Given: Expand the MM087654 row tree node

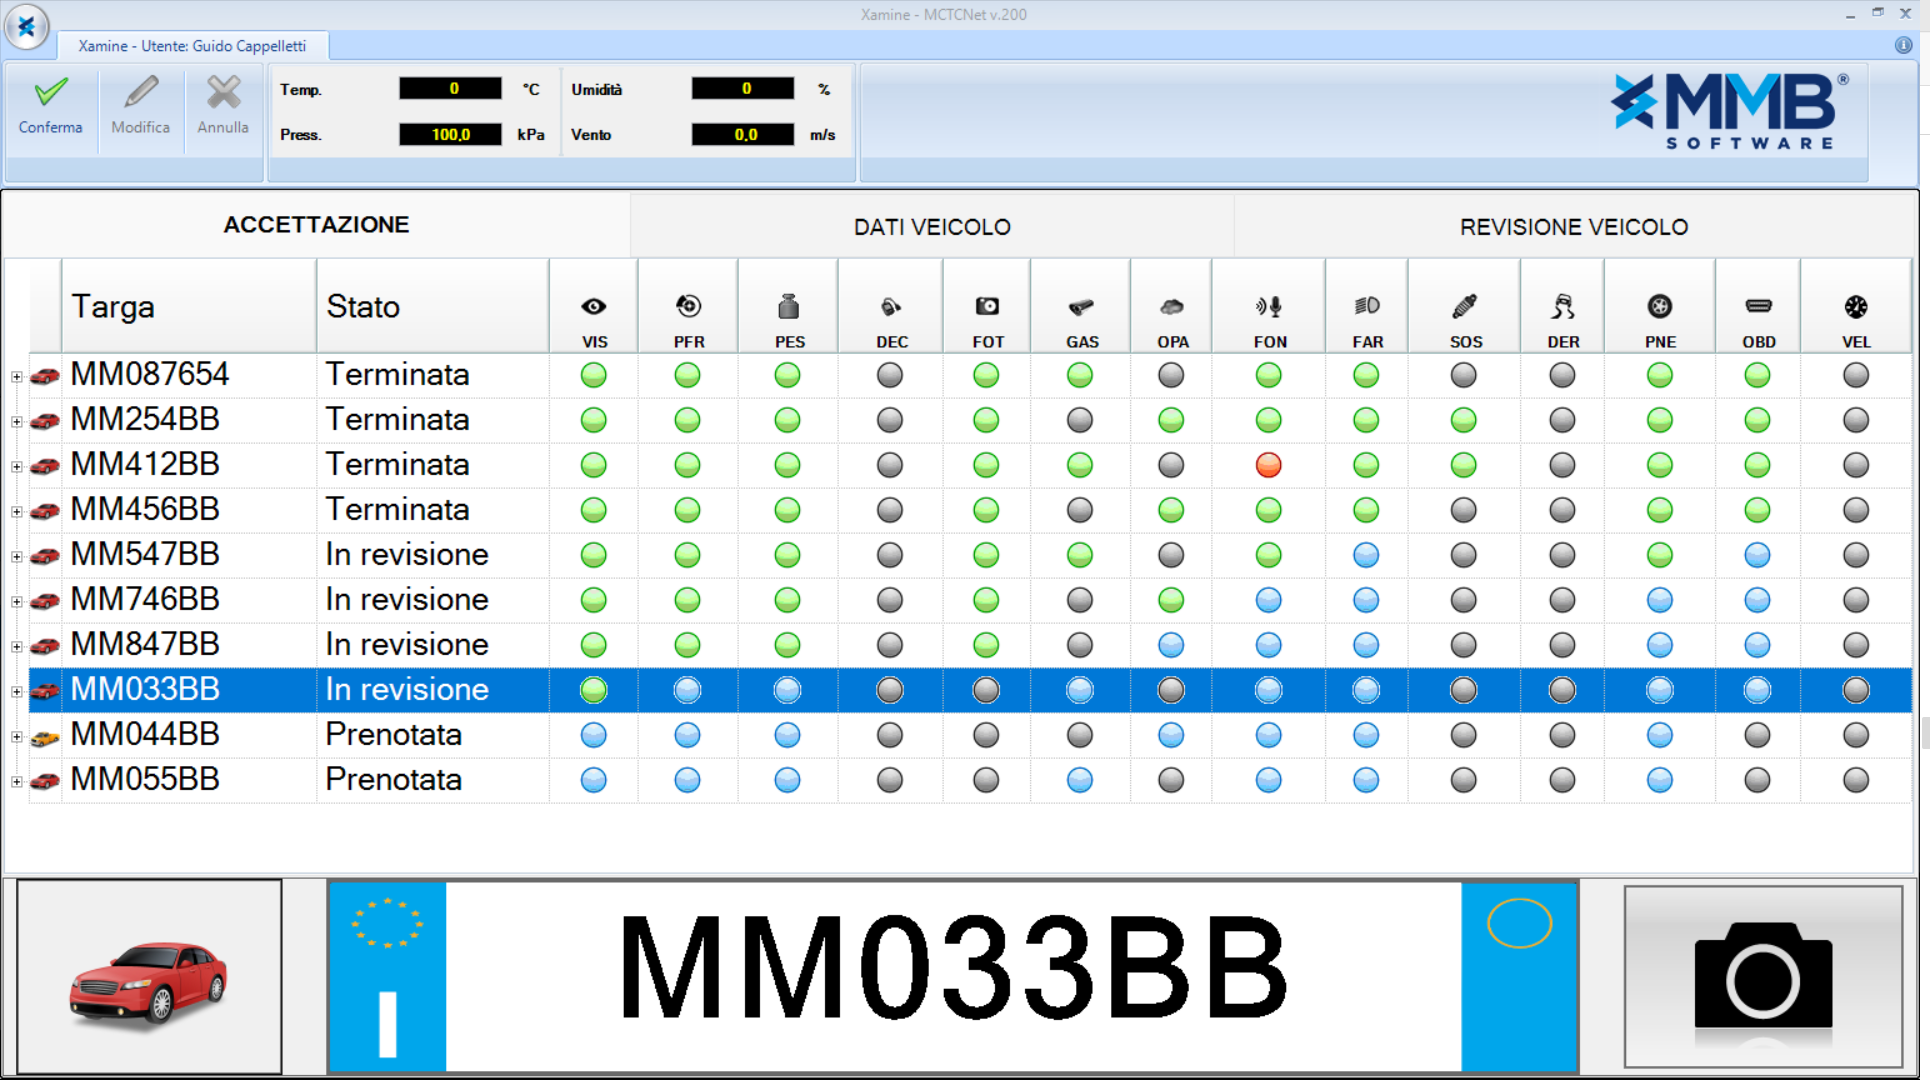Looking at the screenshot, I should click(17, 377).
